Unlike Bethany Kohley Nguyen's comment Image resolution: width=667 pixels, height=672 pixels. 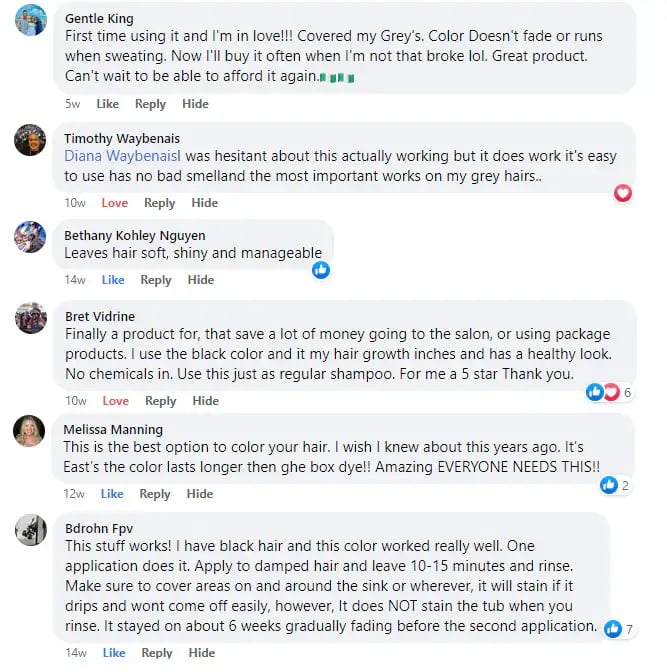[113, 280]
